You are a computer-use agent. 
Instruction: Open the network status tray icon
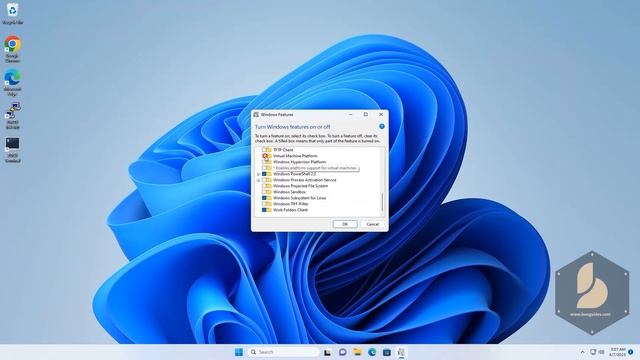pos(593,352)
